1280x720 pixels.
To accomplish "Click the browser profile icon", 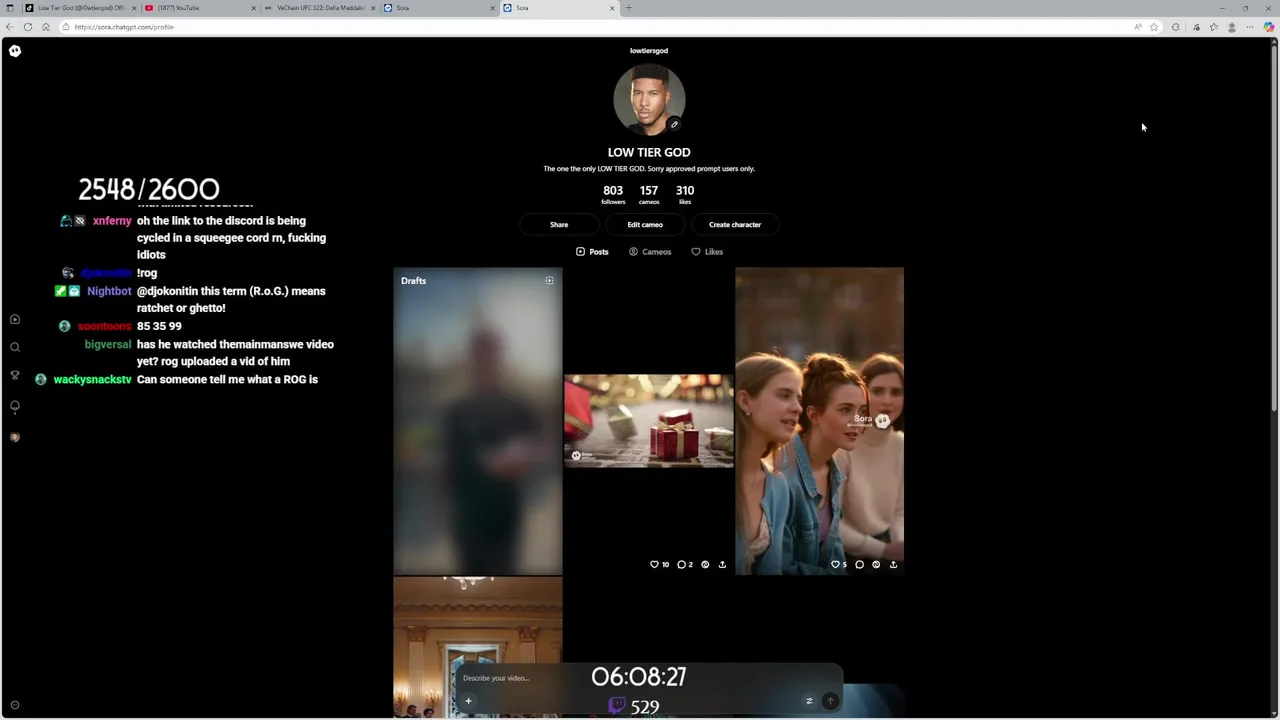I will coord(1231,27).
